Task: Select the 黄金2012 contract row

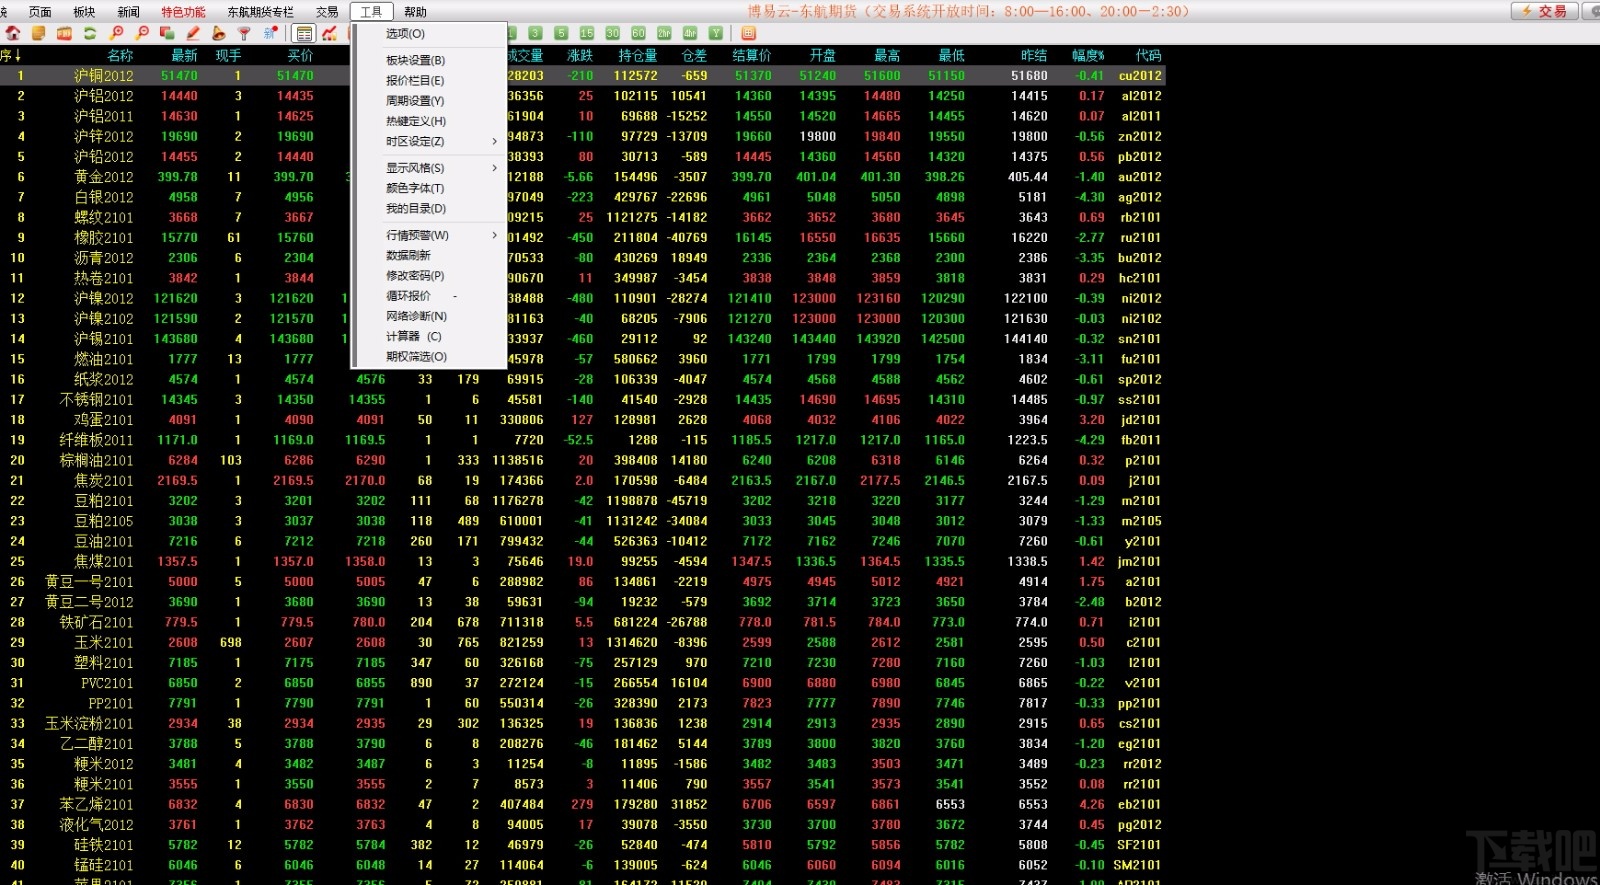Action: click(583, 177)
